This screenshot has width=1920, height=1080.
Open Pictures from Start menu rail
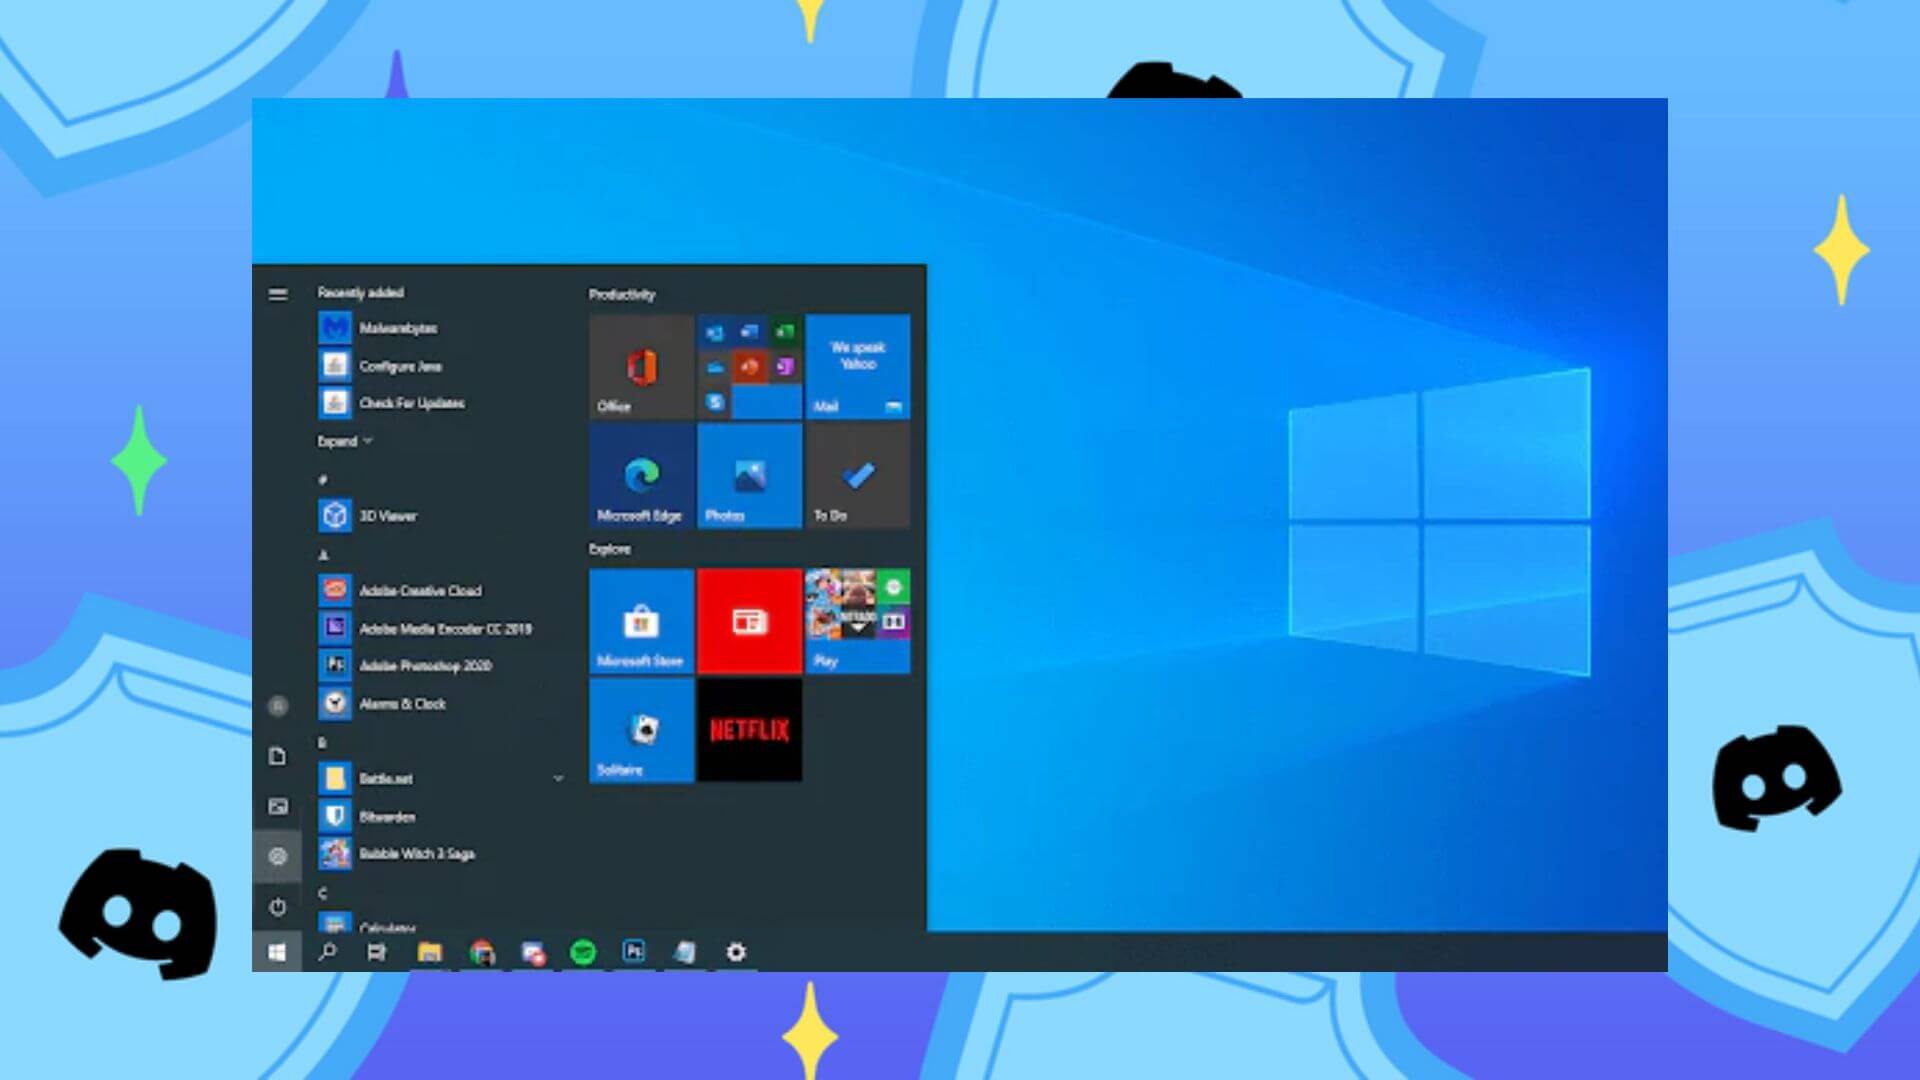click(278, 806)
